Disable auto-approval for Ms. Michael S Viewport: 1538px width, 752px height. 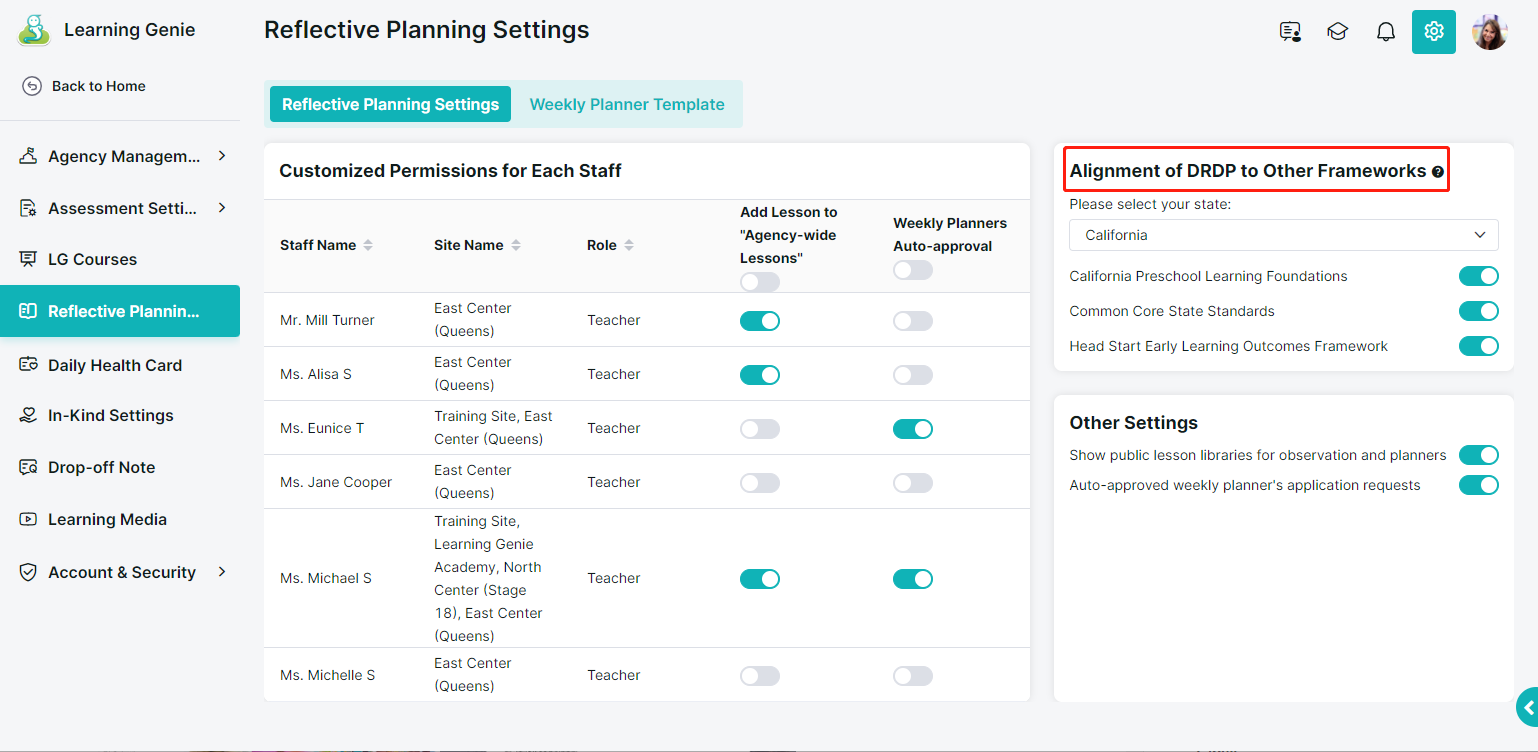(913, 579)
